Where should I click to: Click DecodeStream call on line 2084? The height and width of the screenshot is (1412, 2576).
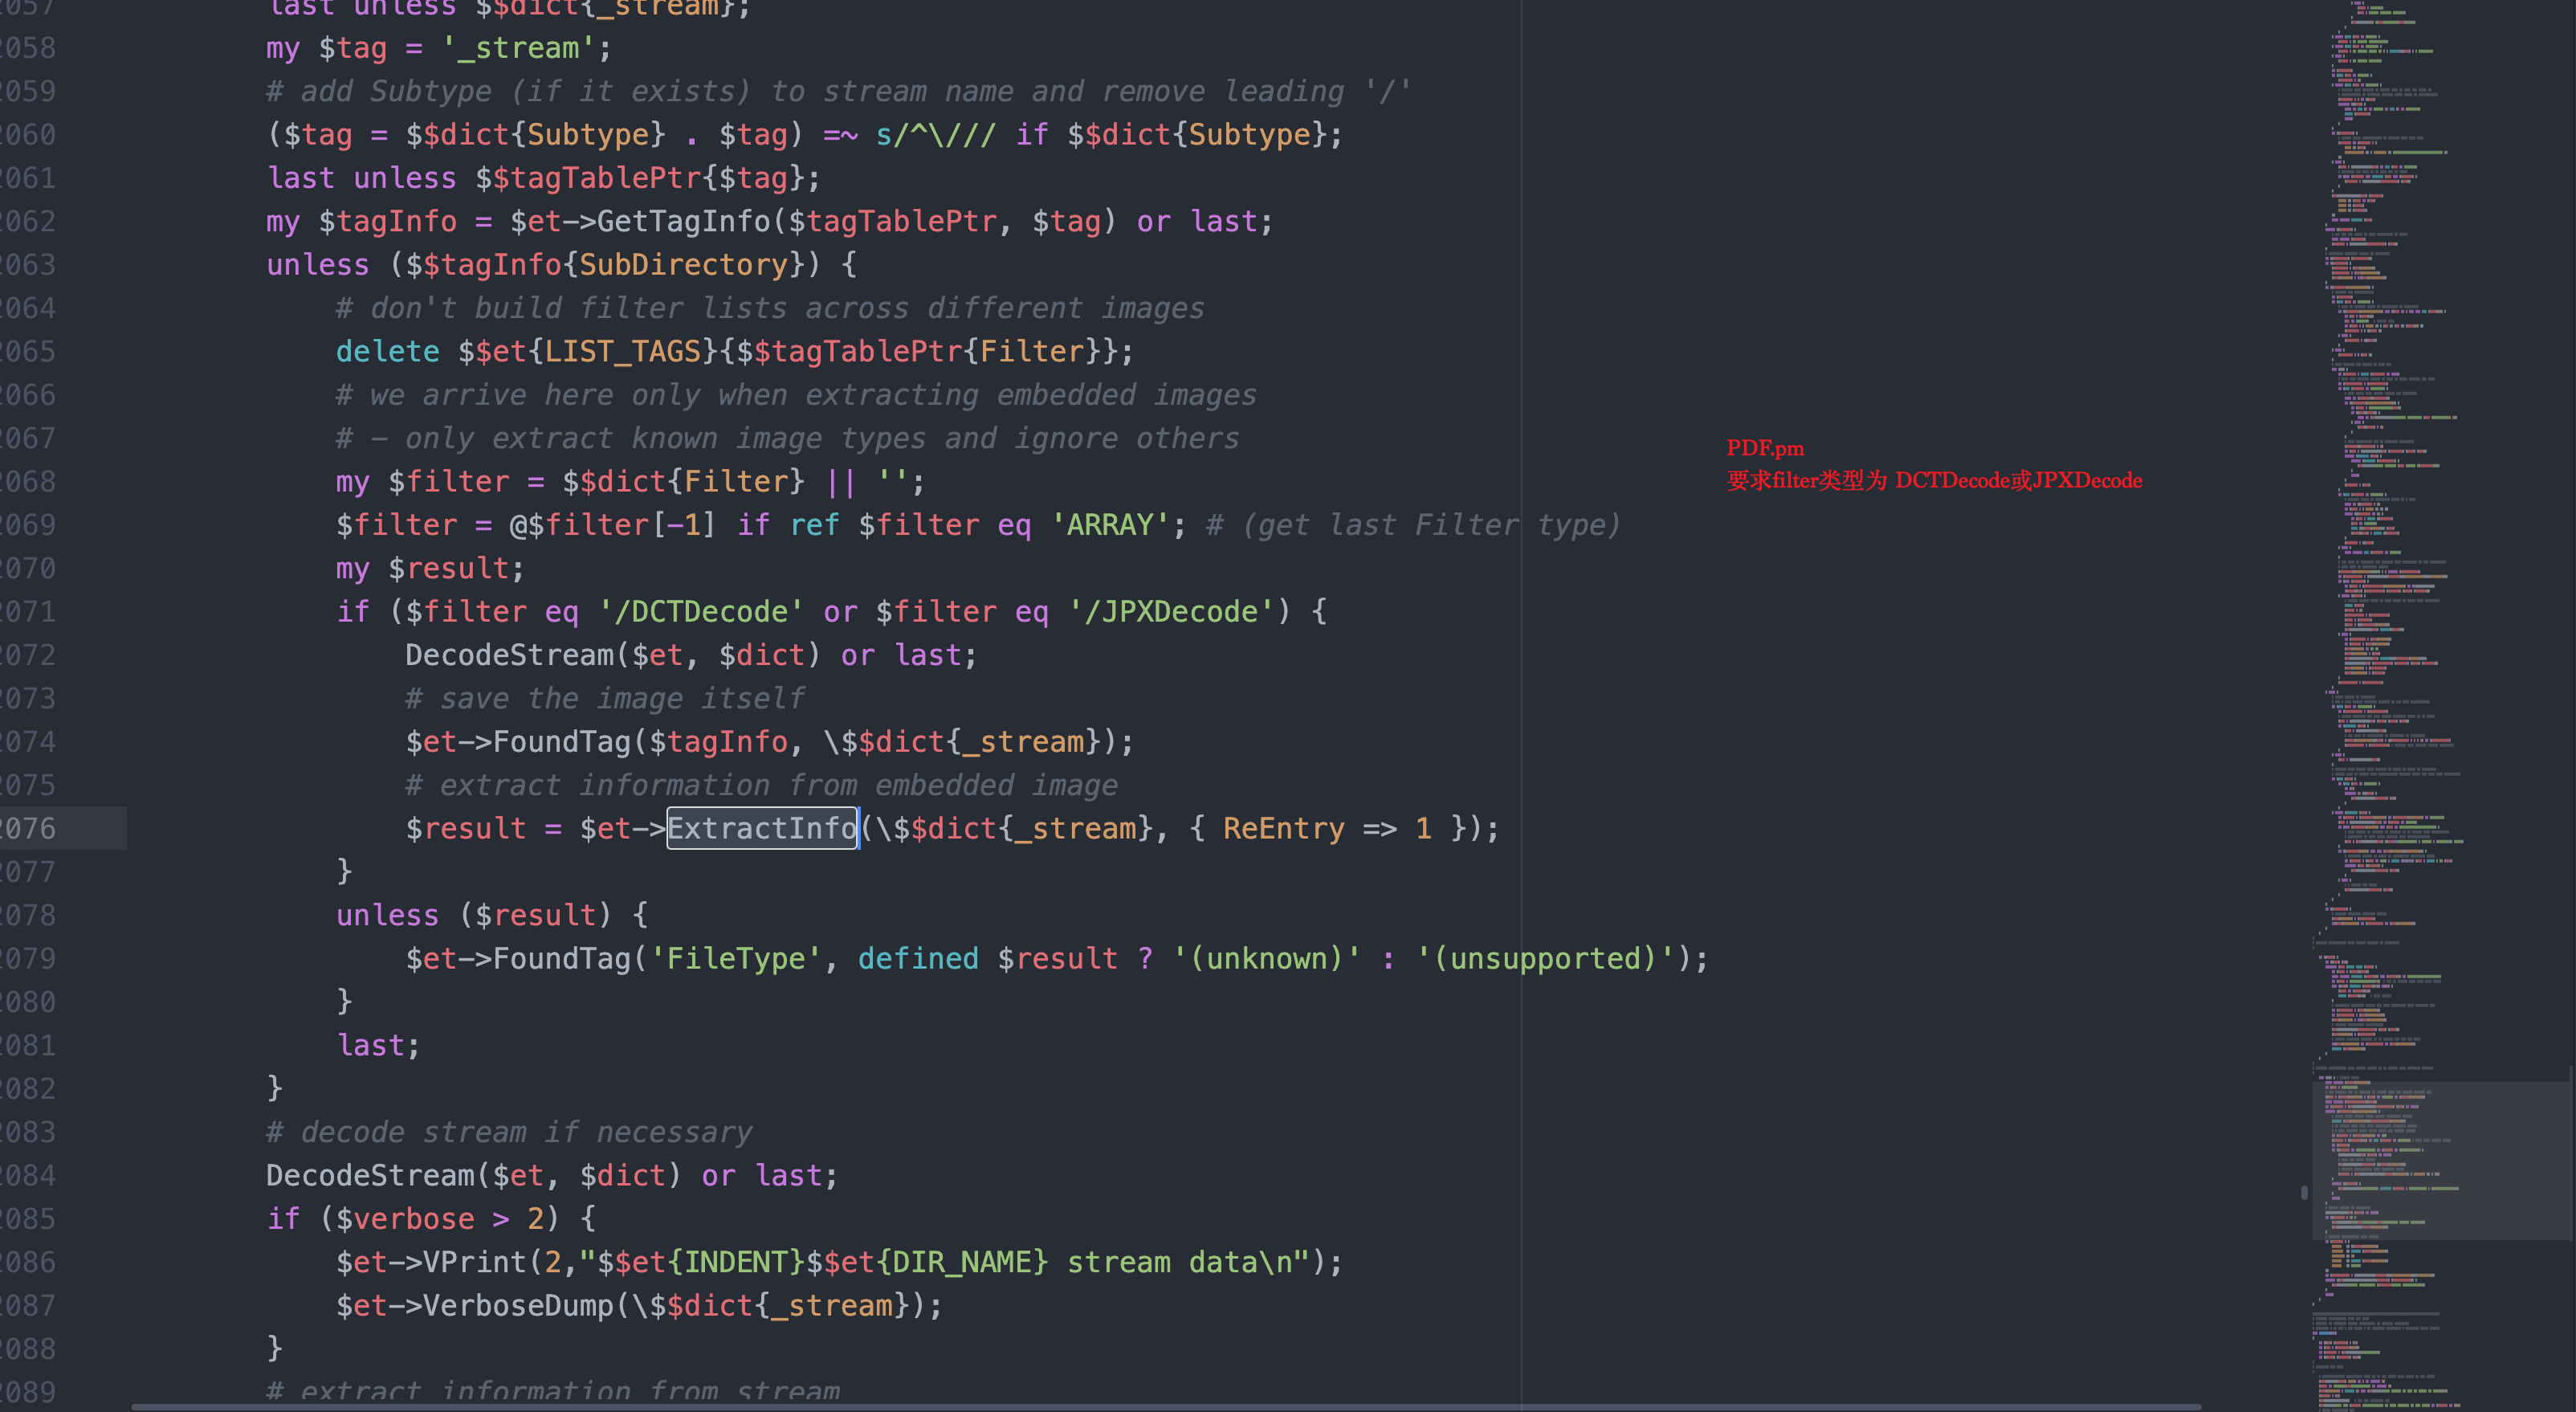(x=370, y=1175)
